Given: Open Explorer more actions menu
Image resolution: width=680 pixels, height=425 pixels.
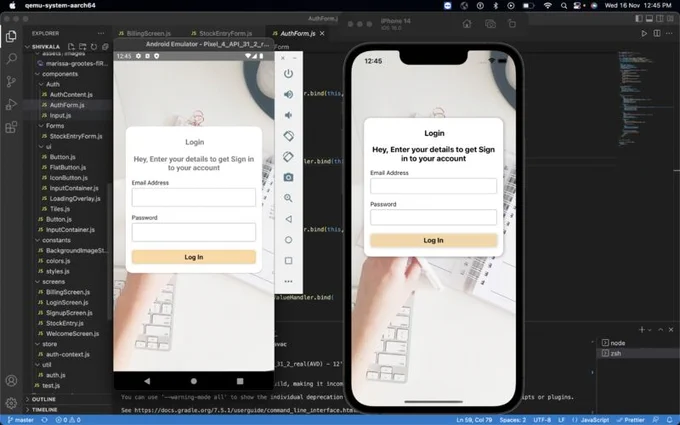Looking at the screenshot, I should tap(101, 33).
